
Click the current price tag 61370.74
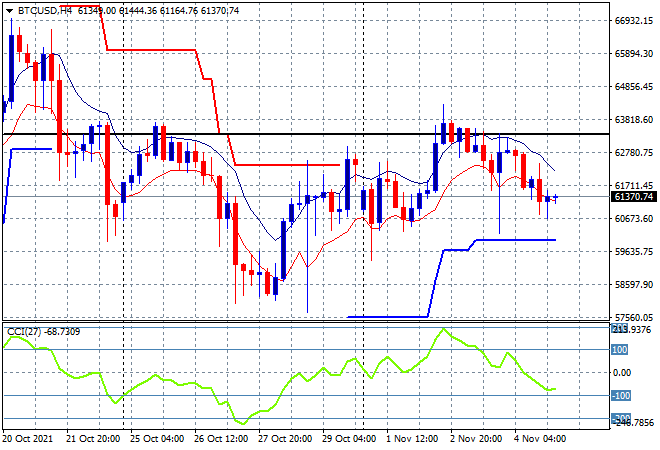click(631, 197)
